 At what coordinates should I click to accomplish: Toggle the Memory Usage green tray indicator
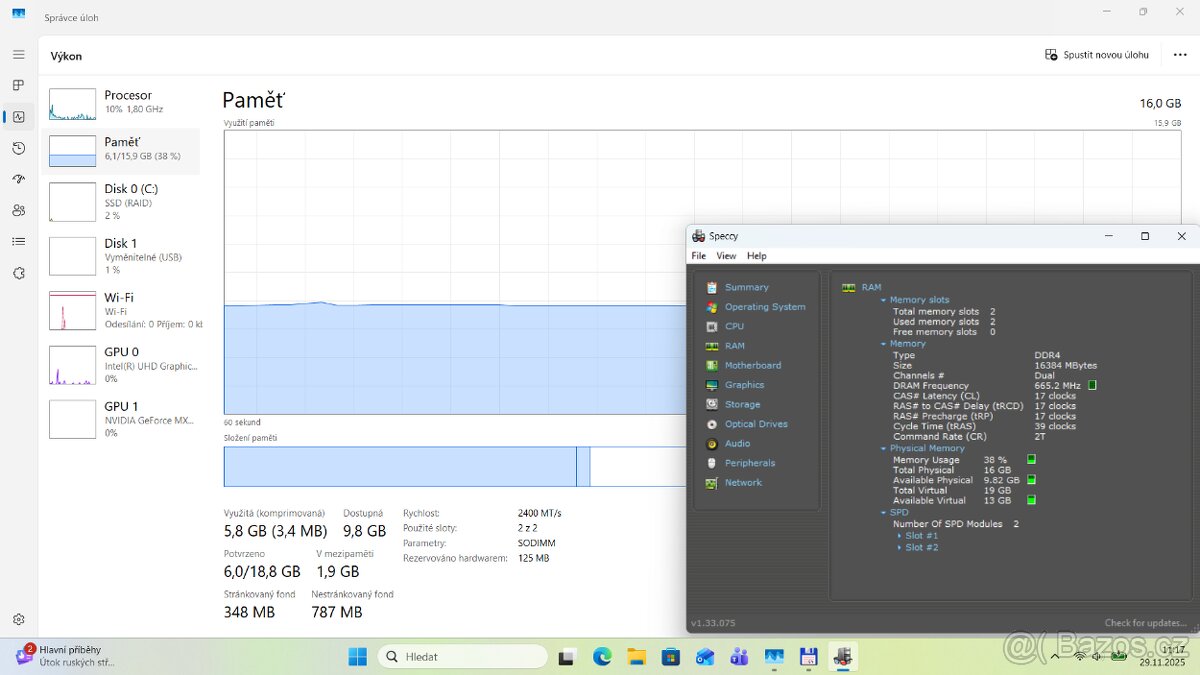click(1031, 459)
